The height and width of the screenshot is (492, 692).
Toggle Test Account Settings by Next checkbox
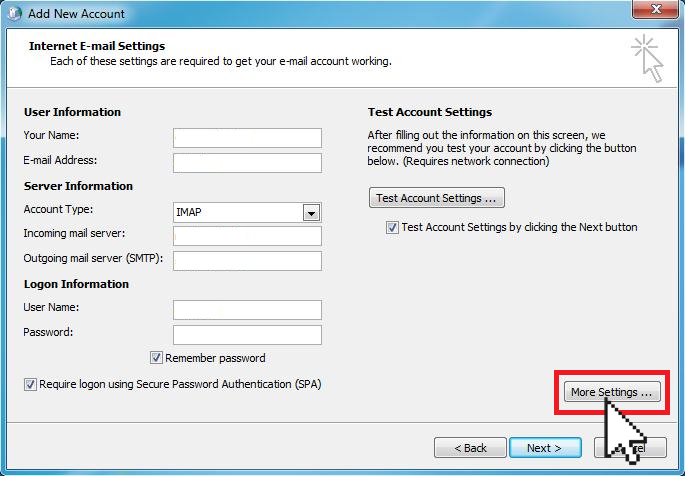(x=392, y=227)
